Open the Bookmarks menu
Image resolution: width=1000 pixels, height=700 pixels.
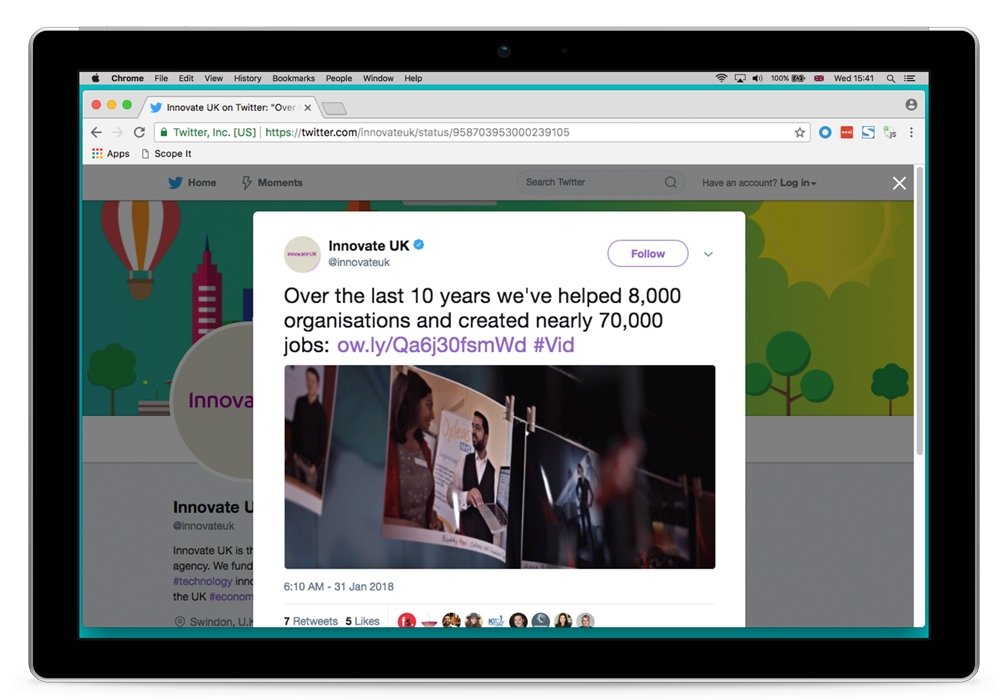tap(293, 78)
